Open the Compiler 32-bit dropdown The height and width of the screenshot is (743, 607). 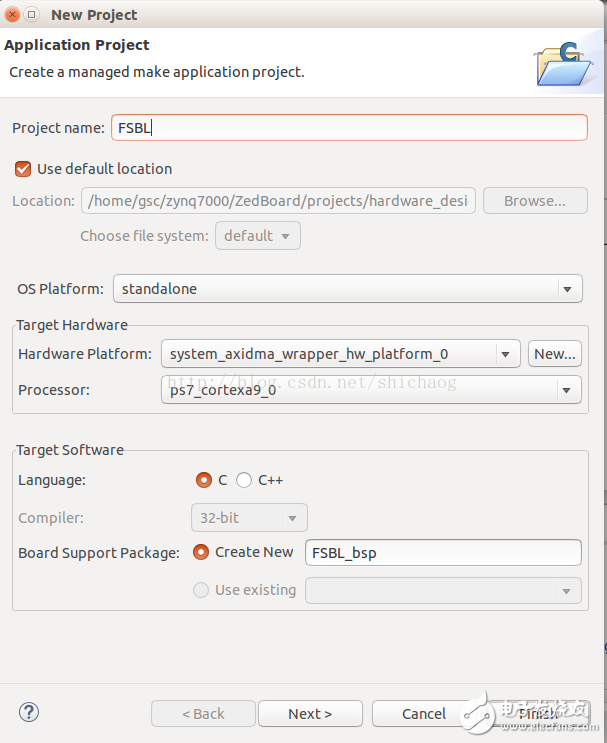click(x=249, y=518)
